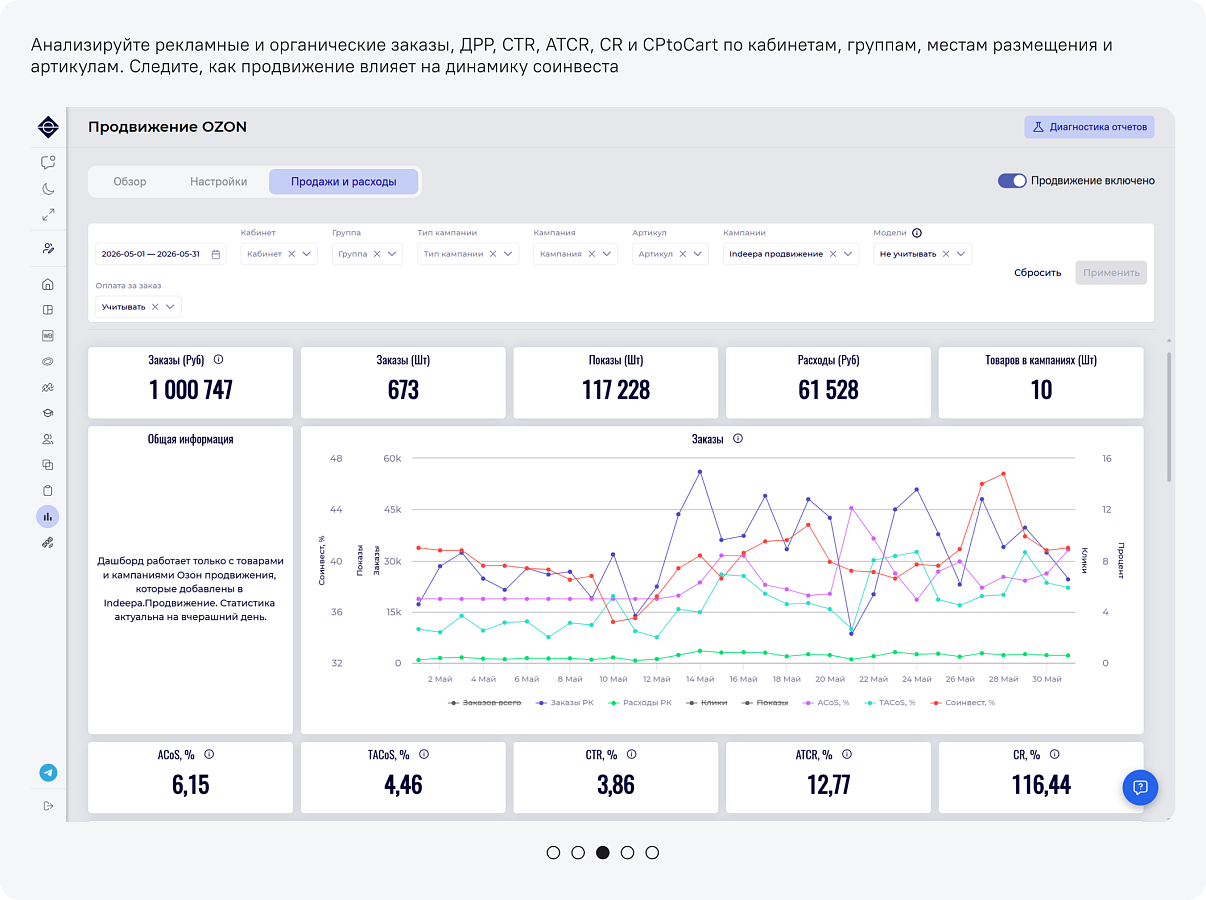The width and height of the screenshot is (1206, 900).
Task: Toggle ACoS, % legend series
Action: pyautogui.click(x=826, y=703)
